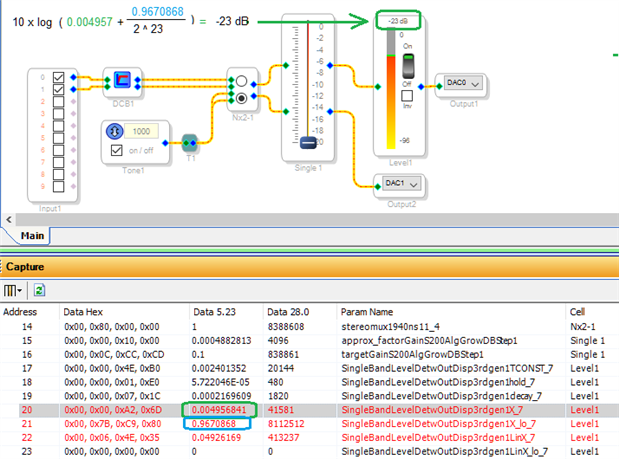Click the Data 5.23 column header

tap(214, 312)
